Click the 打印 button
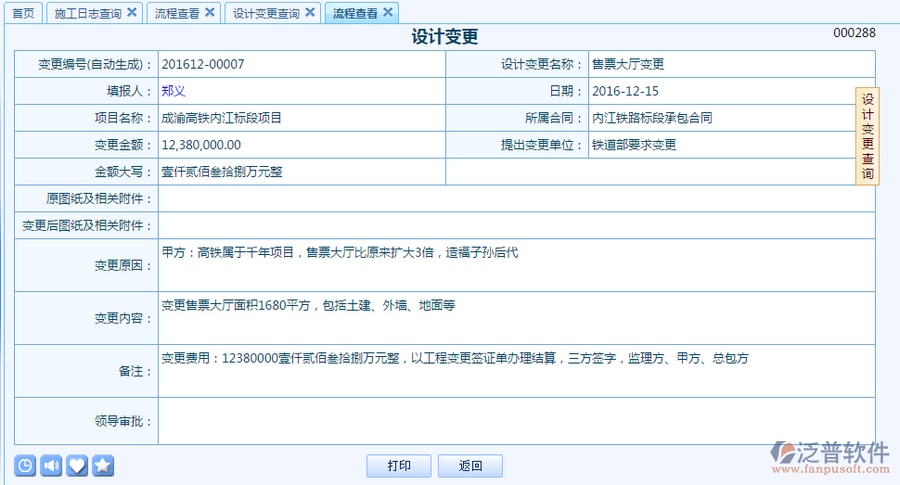 [x=399, y=465]
